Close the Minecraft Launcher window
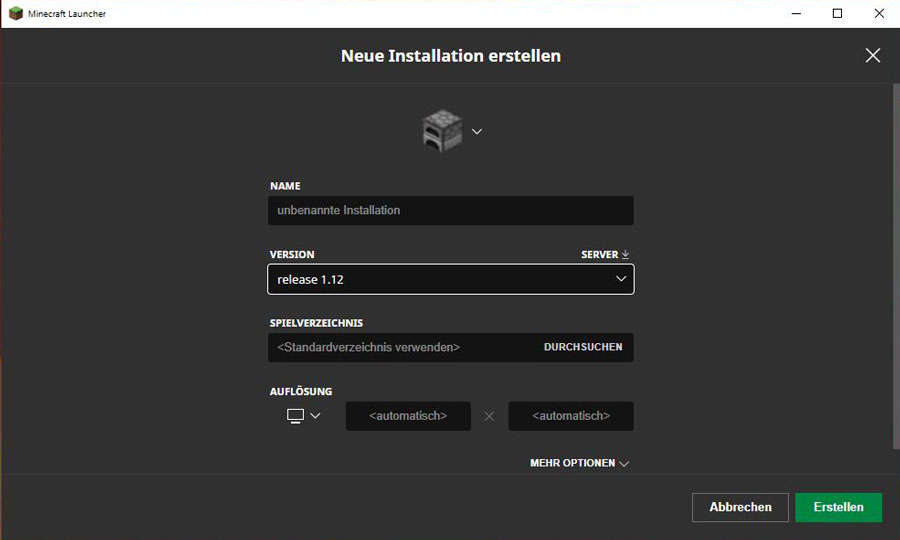This screenshot has width=900, height=540. (x=879, y=13)
